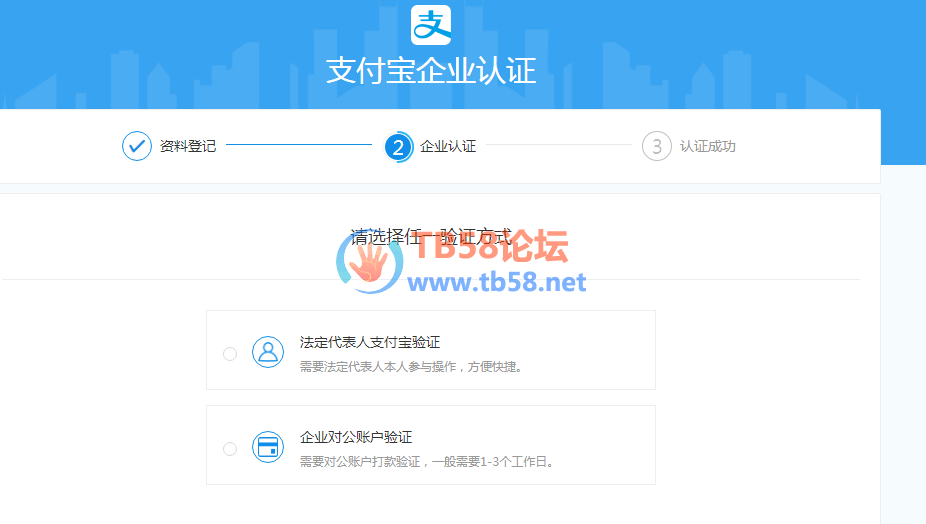Click the Alipay logo at the top

431,25
